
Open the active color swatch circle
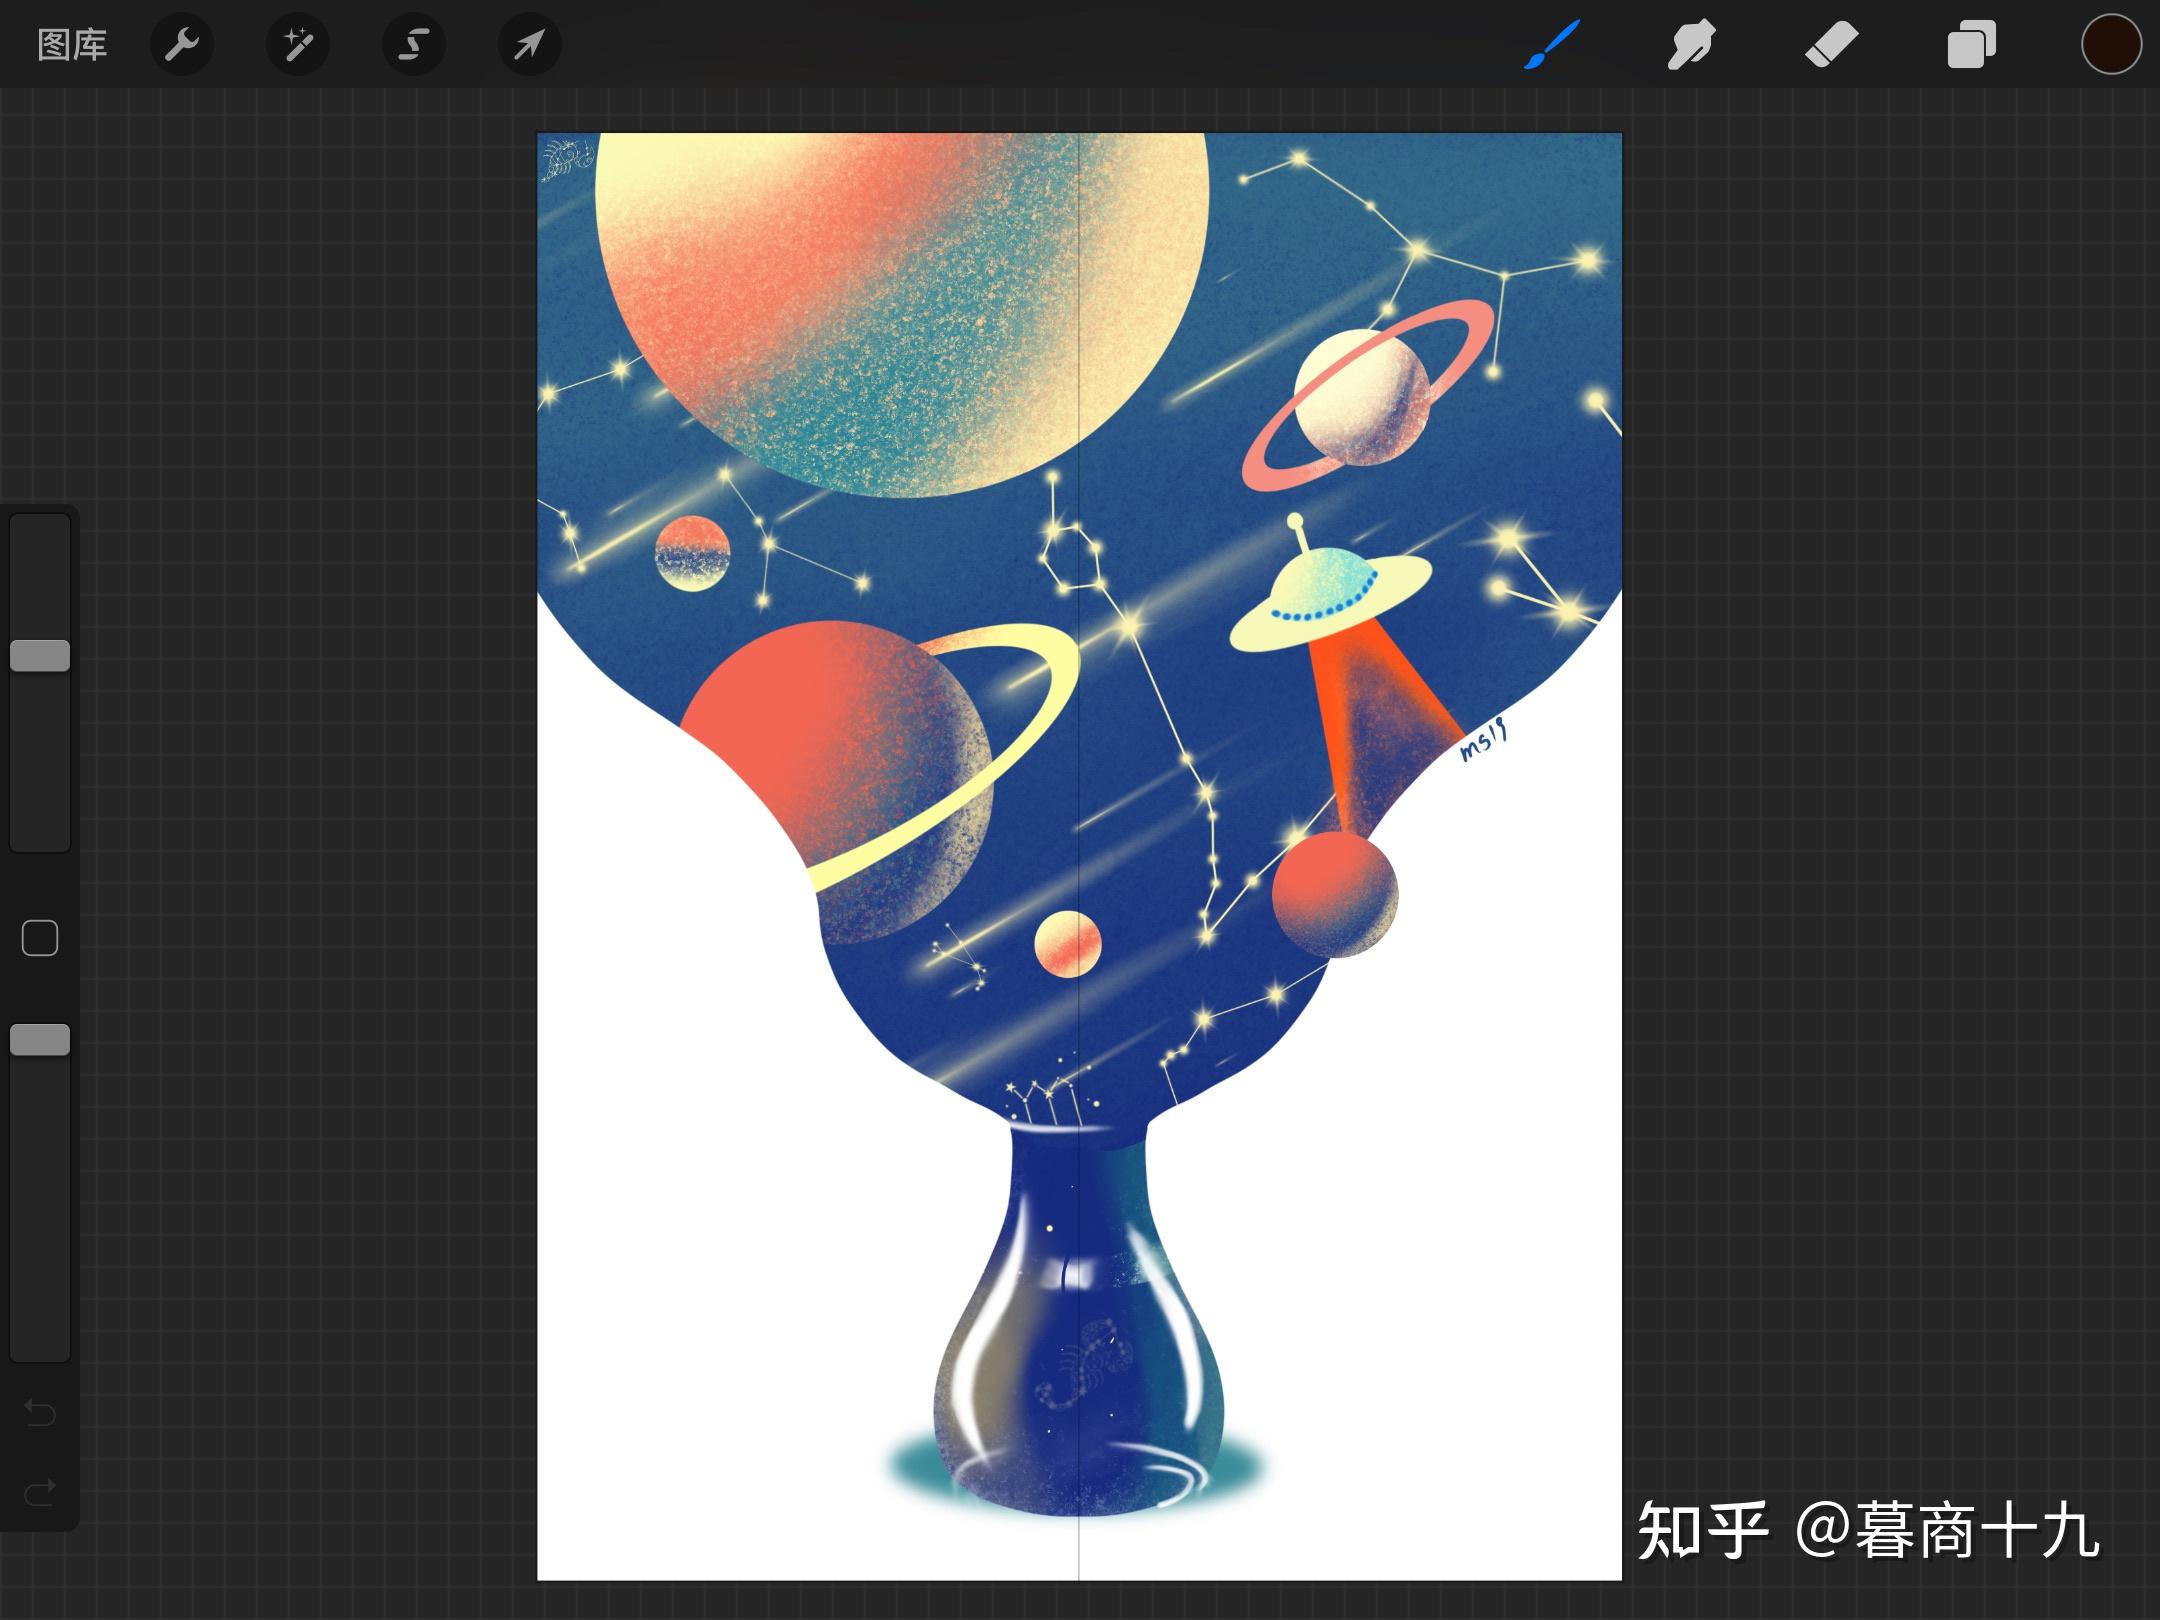pyautogui.click(x=2111, y=45)
